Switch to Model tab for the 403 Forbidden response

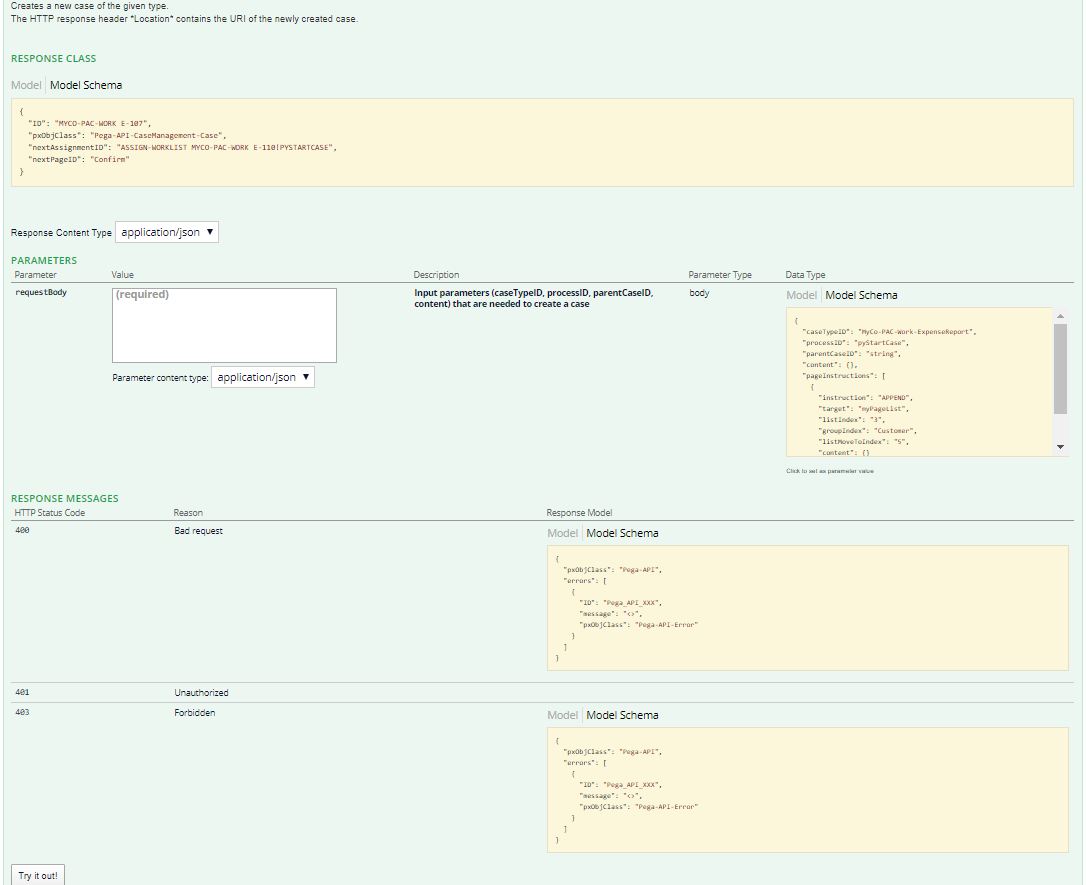(562, 715)
